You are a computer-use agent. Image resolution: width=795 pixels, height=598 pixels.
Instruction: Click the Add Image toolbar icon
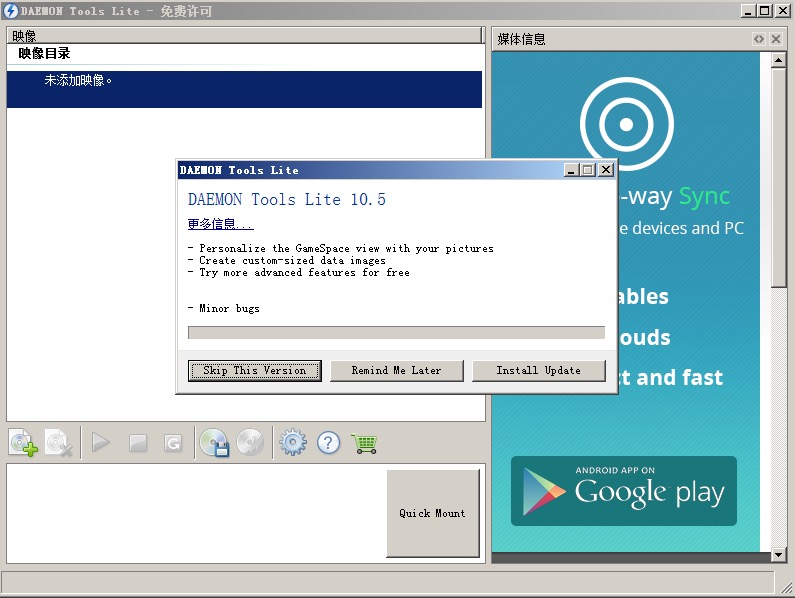[23, 443]
